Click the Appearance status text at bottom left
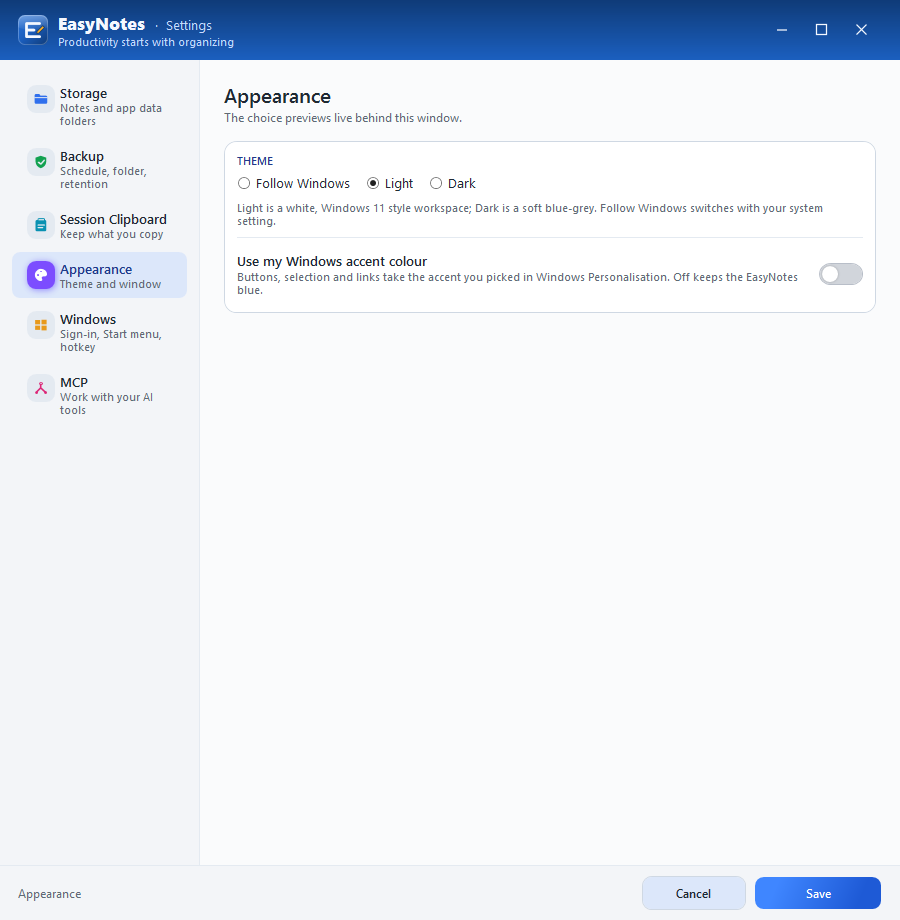 (50, 894)
